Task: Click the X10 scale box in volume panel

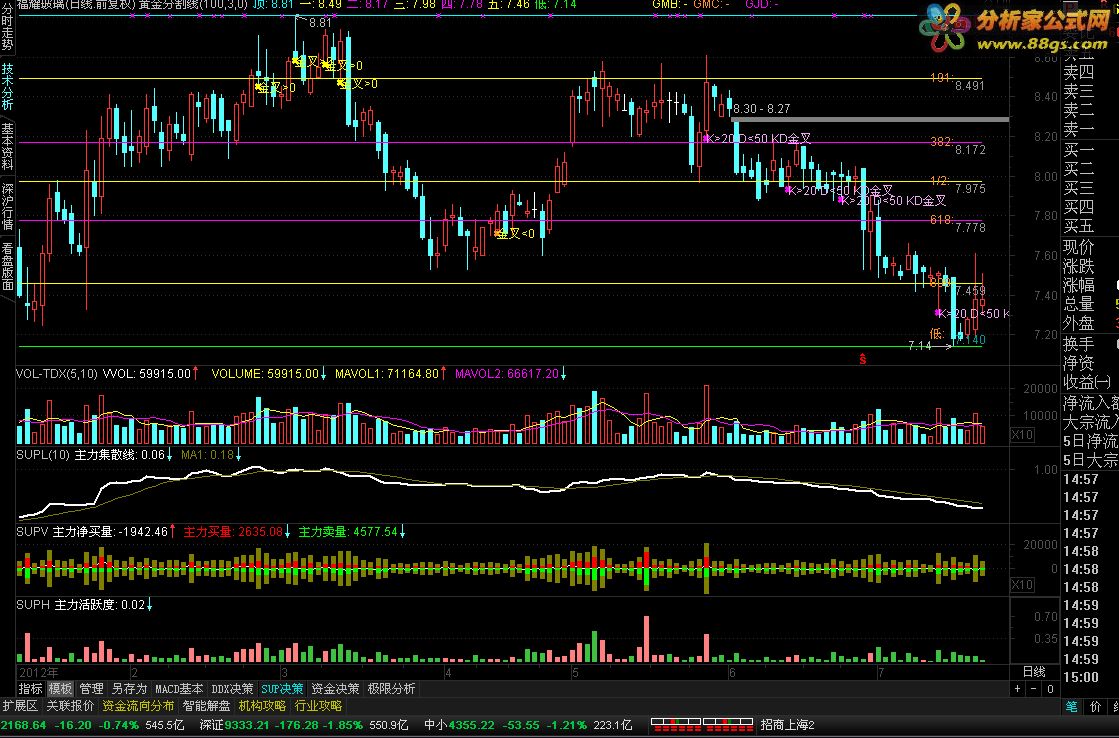Action: [1022, 435]
